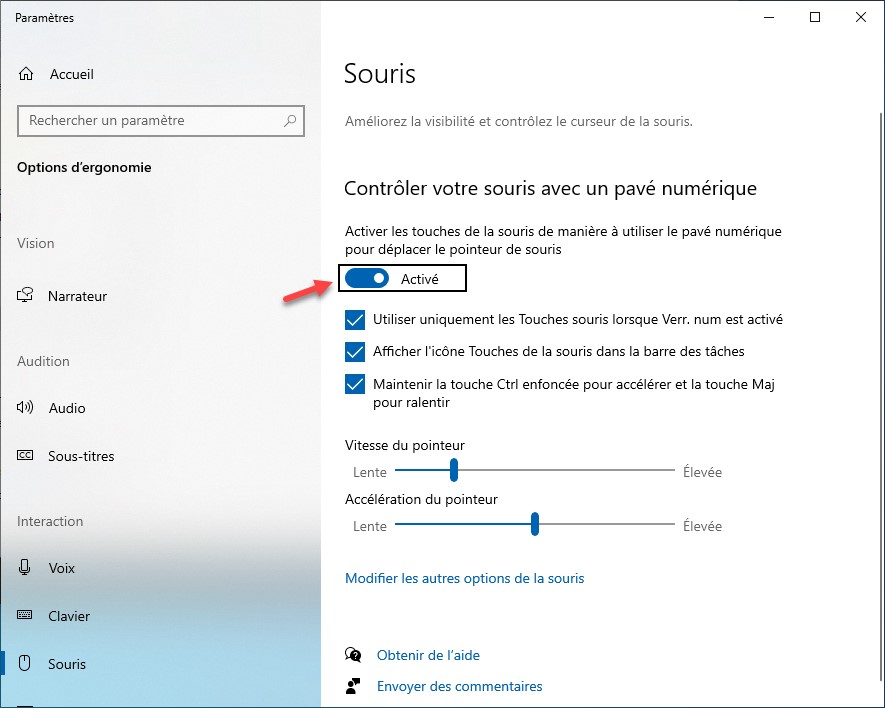Uncheck Afficher l'icône Touches de la souris
This screenshot has width=885, height=708.
pyautogui.click(x=355, y=352)
